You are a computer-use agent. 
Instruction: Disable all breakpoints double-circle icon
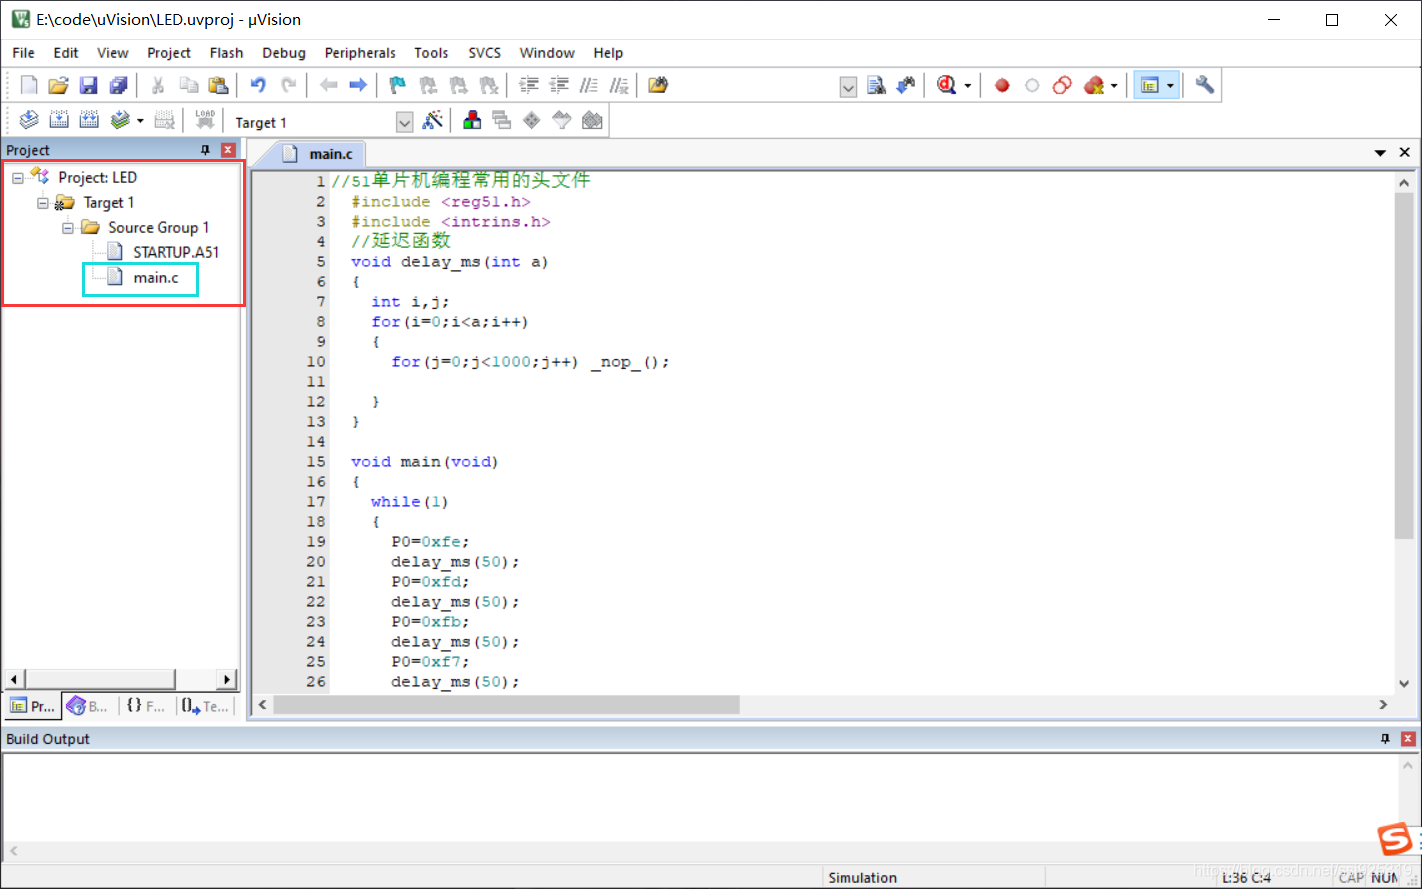pyautogui.click(x=1063, y=86)
